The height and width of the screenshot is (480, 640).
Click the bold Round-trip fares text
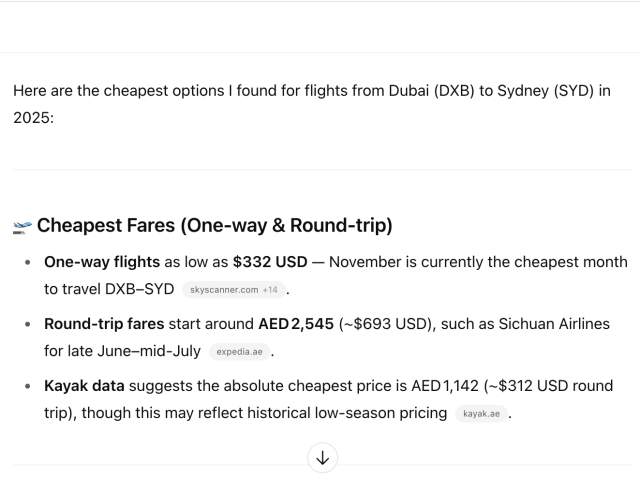(x=104, y=324)
